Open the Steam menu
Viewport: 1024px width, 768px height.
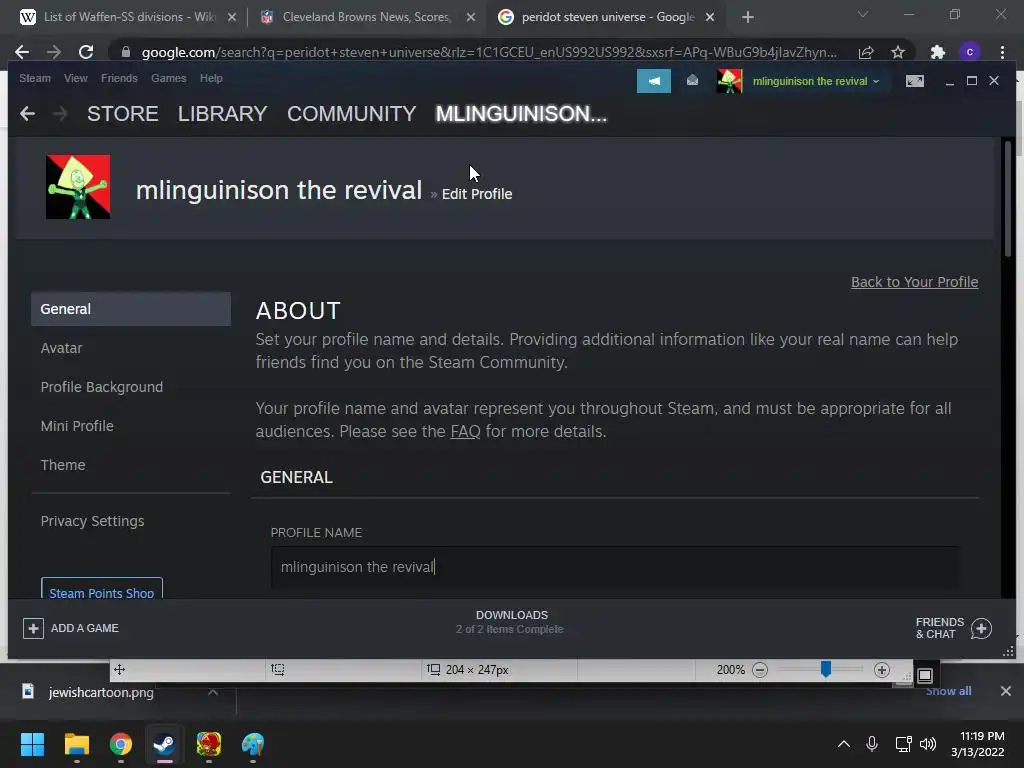[x=35, y=78]
